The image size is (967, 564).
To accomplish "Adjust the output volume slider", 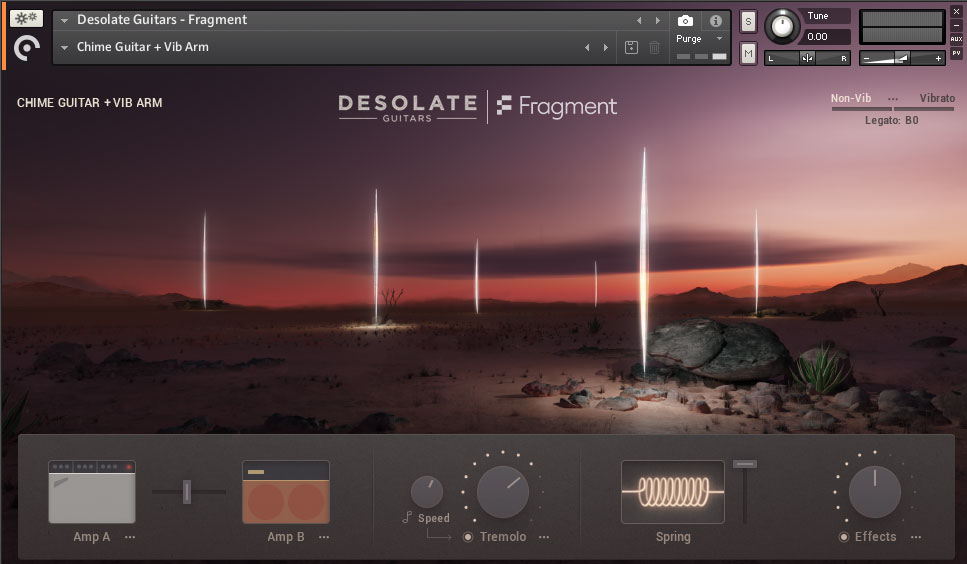I will click(902, 58).
